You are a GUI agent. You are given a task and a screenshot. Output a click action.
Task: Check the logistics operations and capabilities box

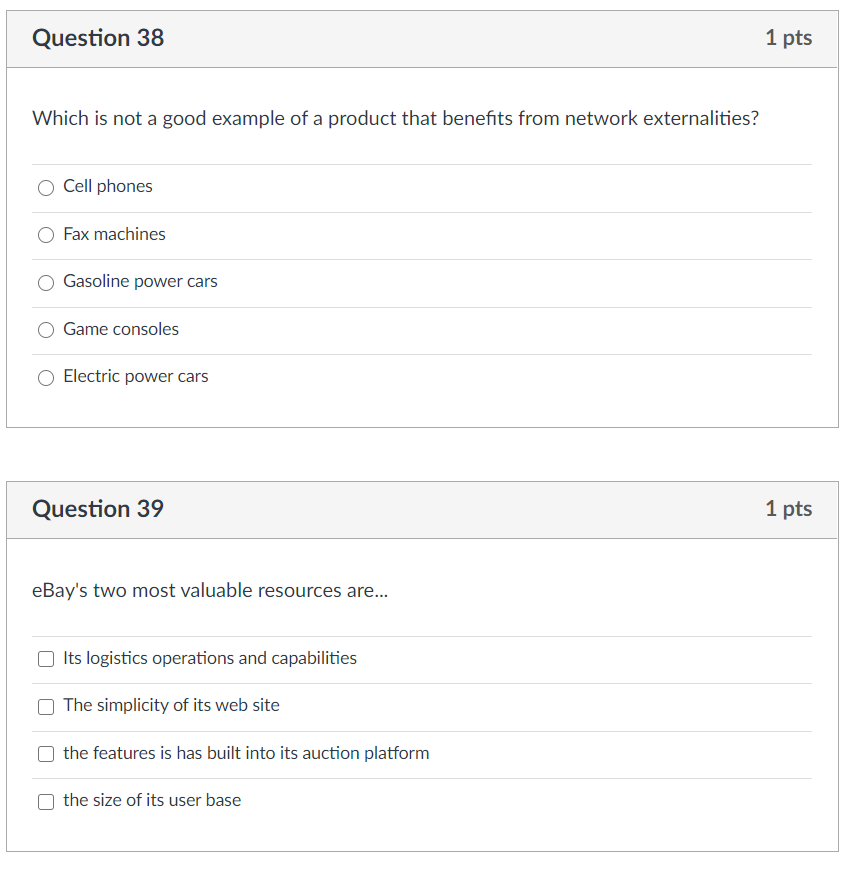[46, 660]
